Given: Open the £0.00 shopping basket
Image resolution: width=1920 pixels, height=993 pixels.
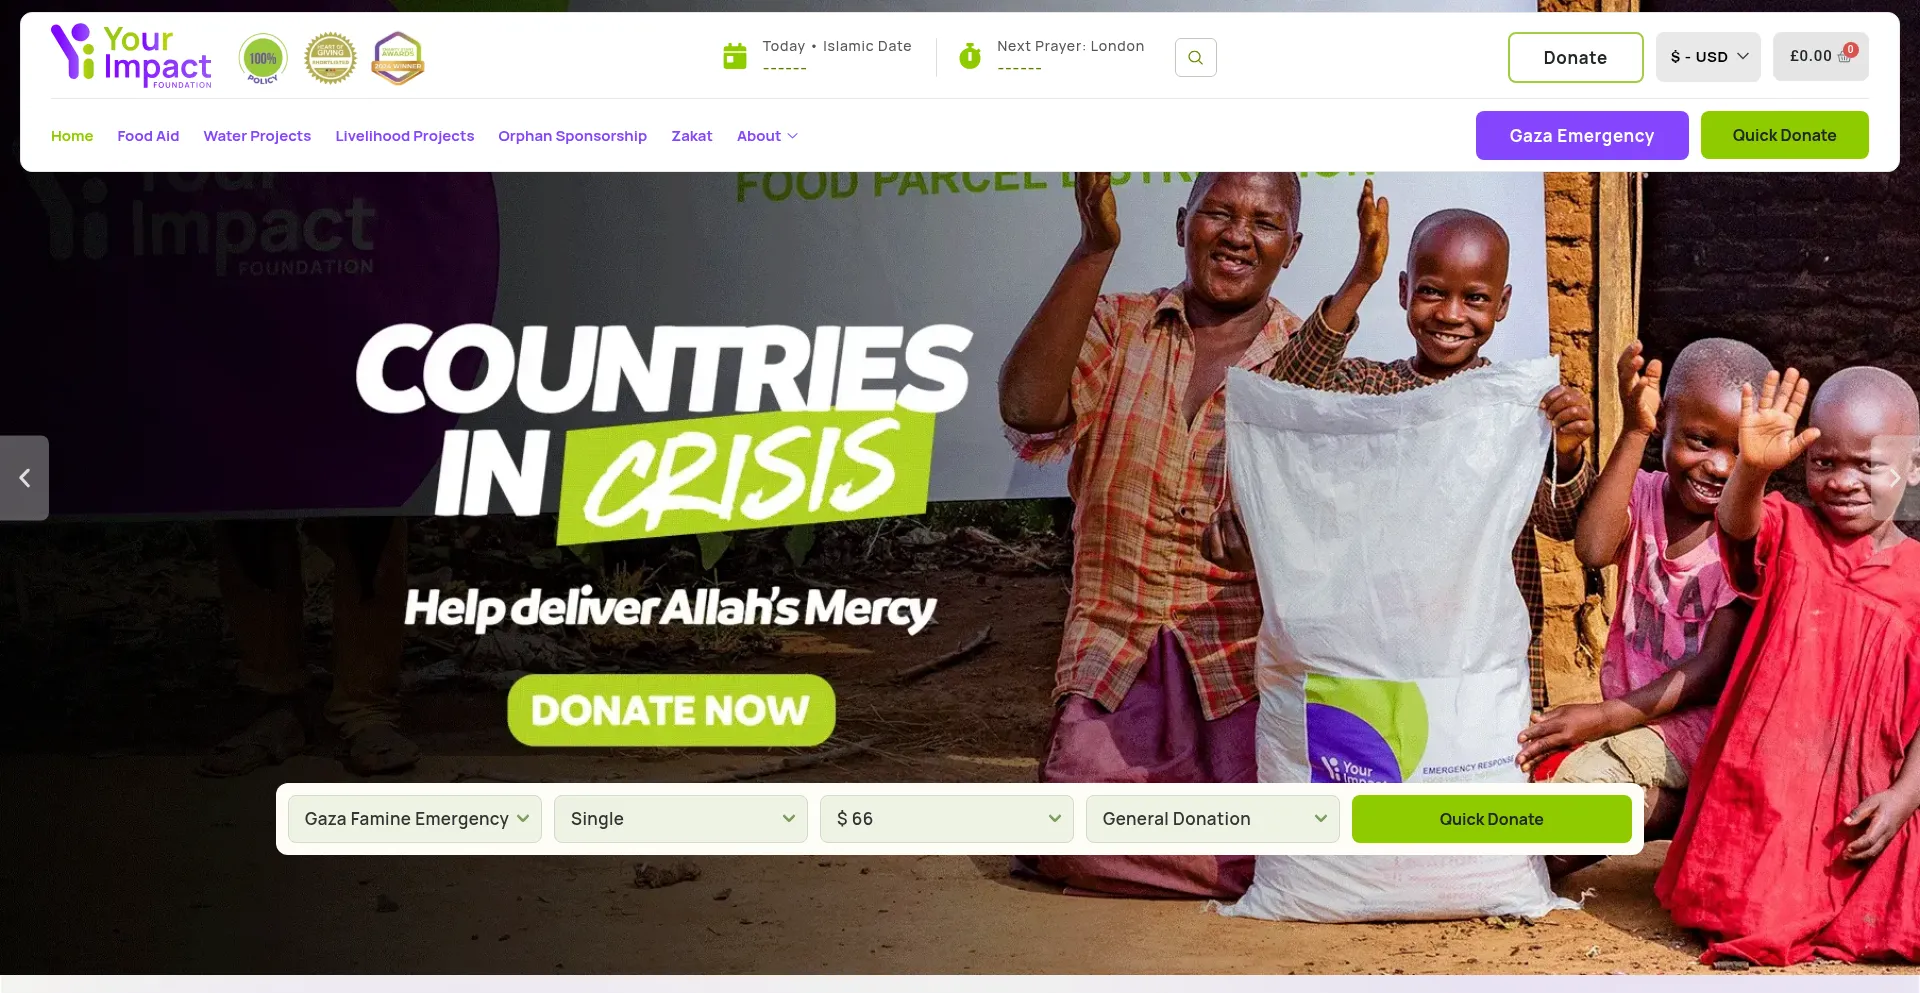Looking at the screenshot, I should pyautogui.click(x=1820, y=56).
